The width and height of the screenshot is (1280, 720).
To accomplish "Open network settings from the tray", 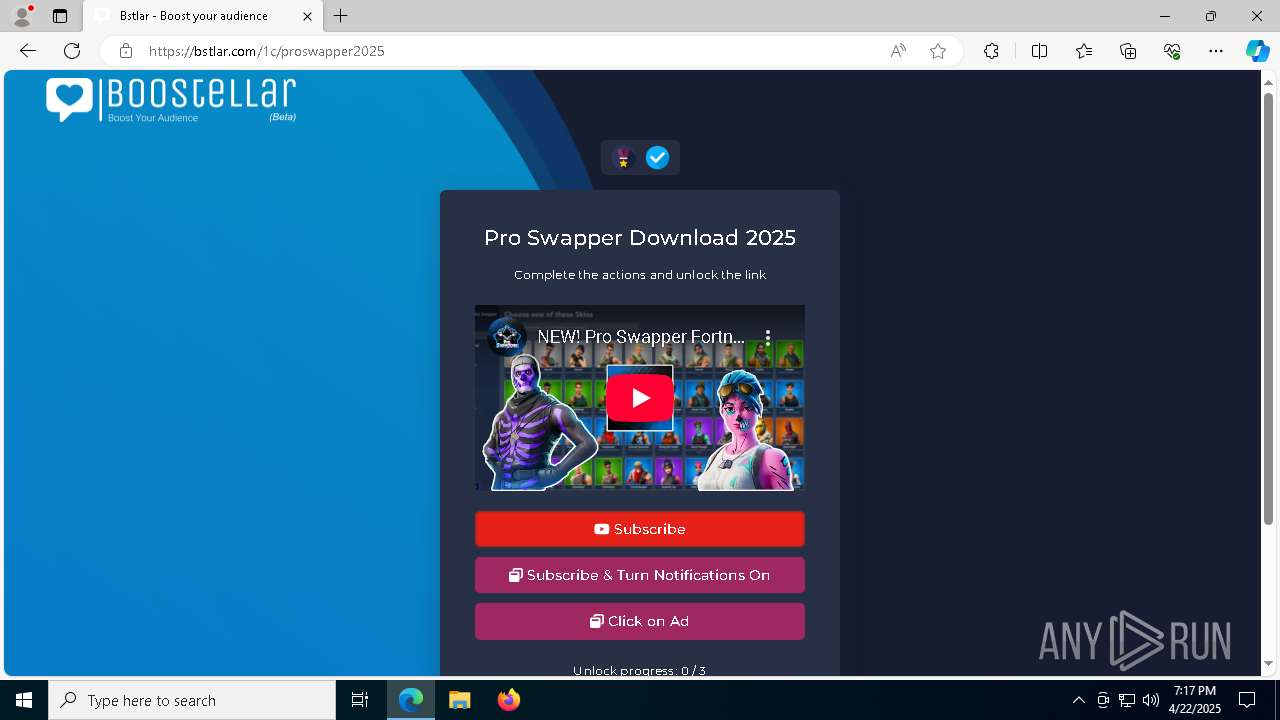I will [1127, 700].
